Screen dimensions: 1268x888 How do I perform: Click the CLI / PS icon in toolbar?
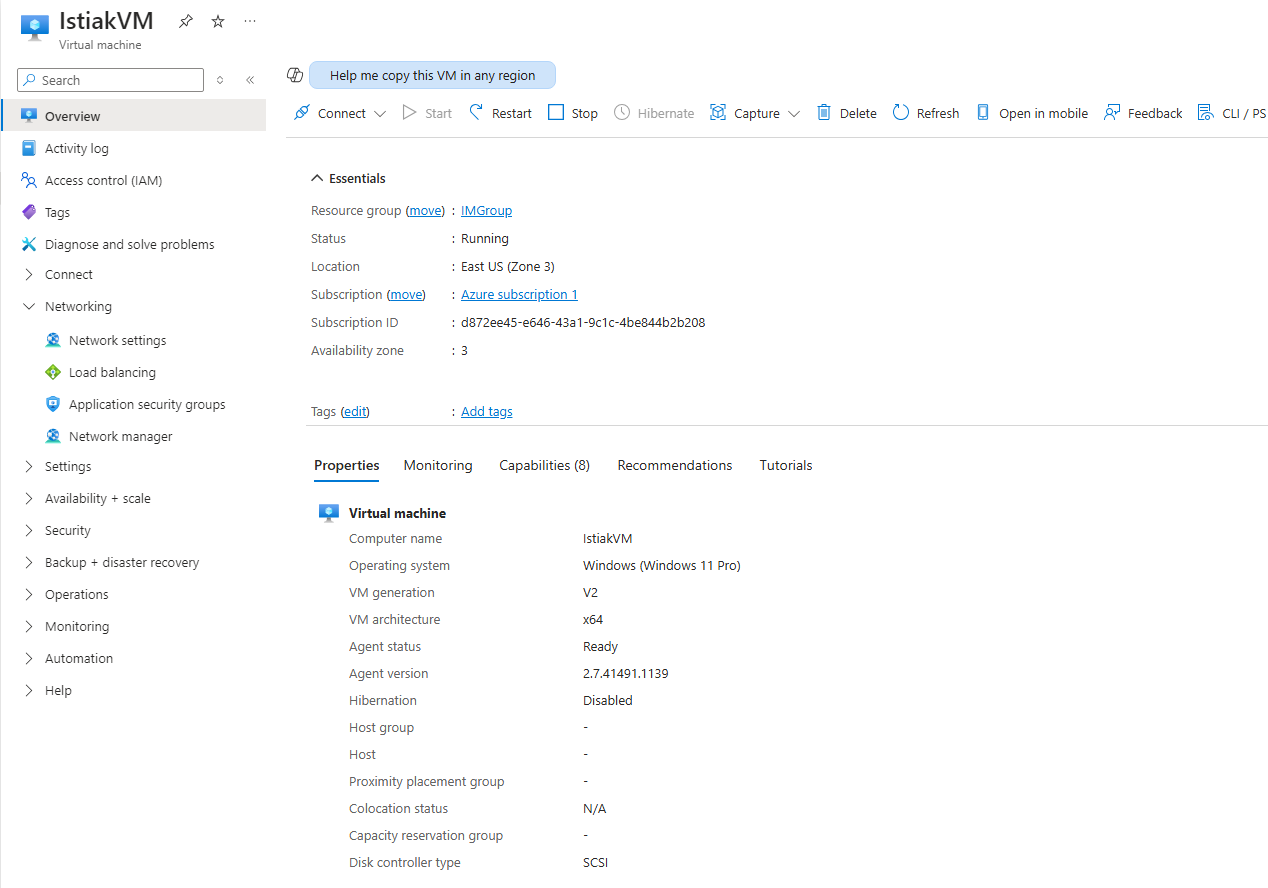[1205, 113]
